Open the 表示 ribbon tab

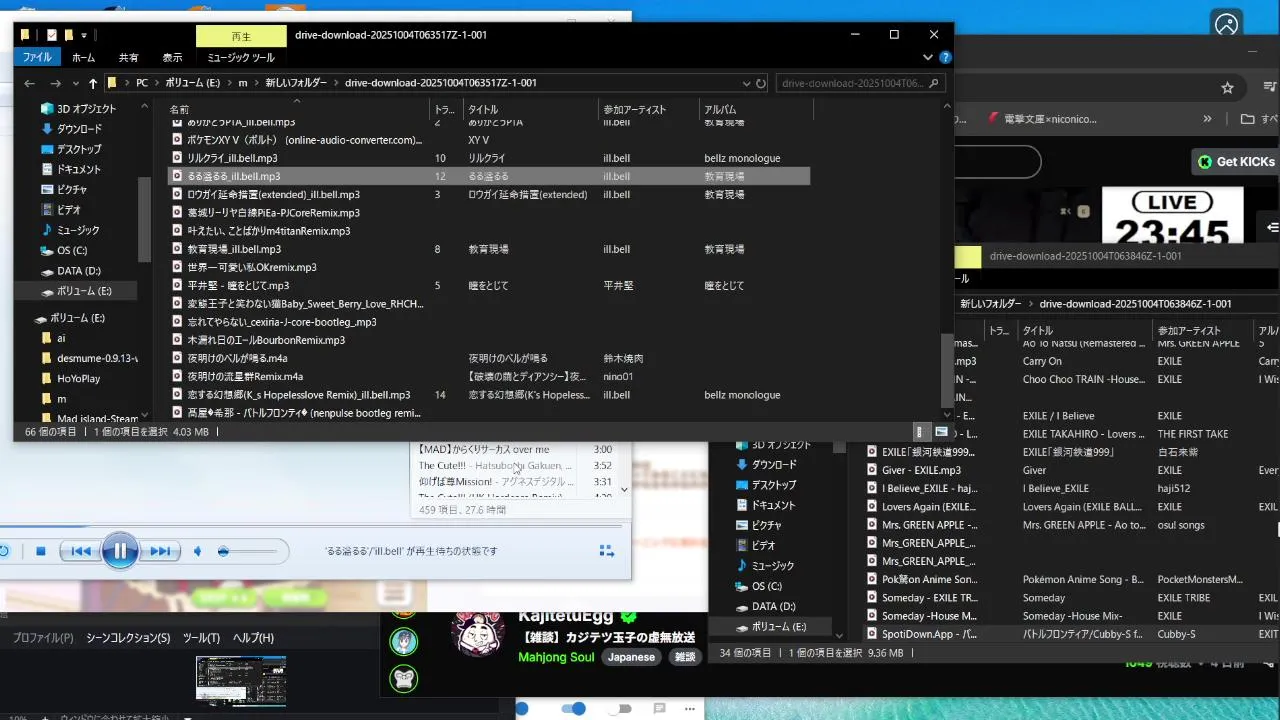(x=173, y=58)
